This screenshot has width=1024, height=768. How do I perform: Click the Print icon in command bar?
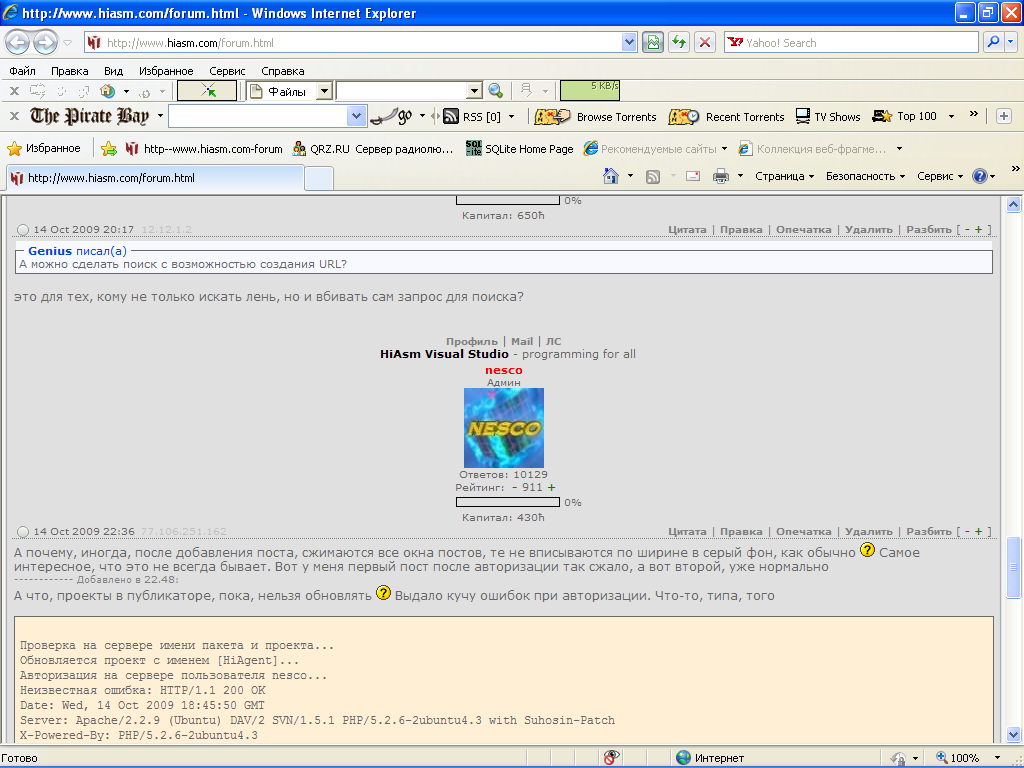(x=720, y=176)
